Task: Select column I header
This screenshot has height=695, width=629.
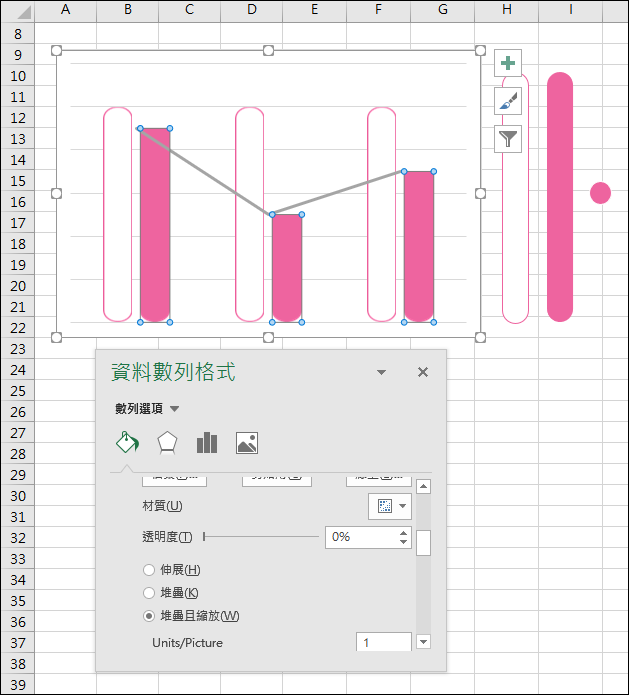Action: tap(570, 10)
